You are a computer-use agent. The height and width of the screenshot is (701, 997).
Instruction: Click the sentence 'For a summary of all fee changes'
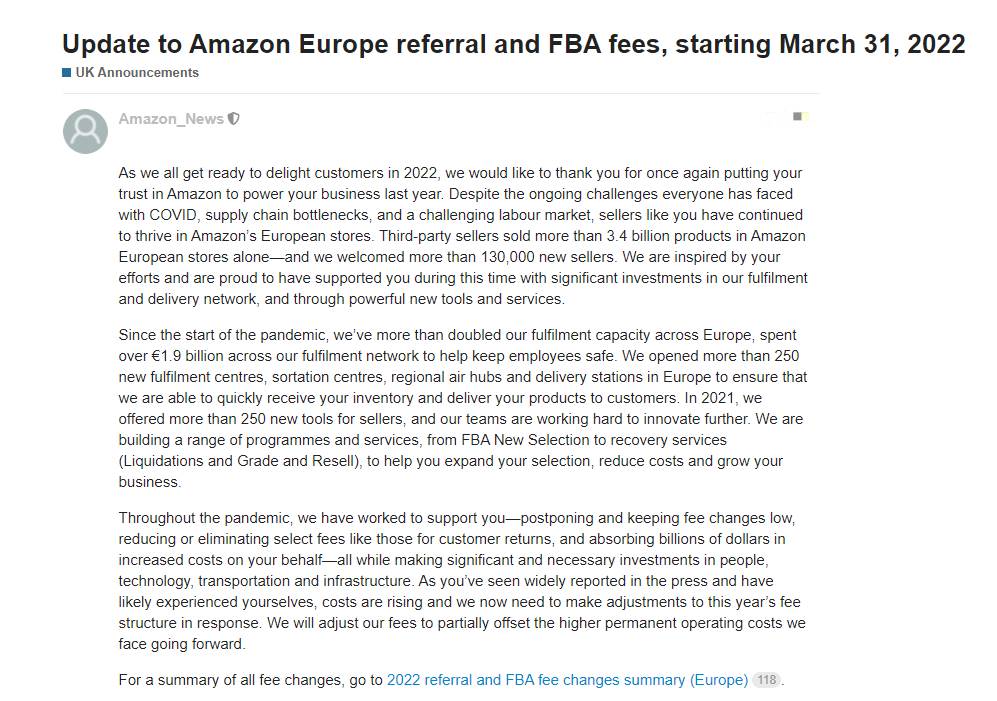233,680
